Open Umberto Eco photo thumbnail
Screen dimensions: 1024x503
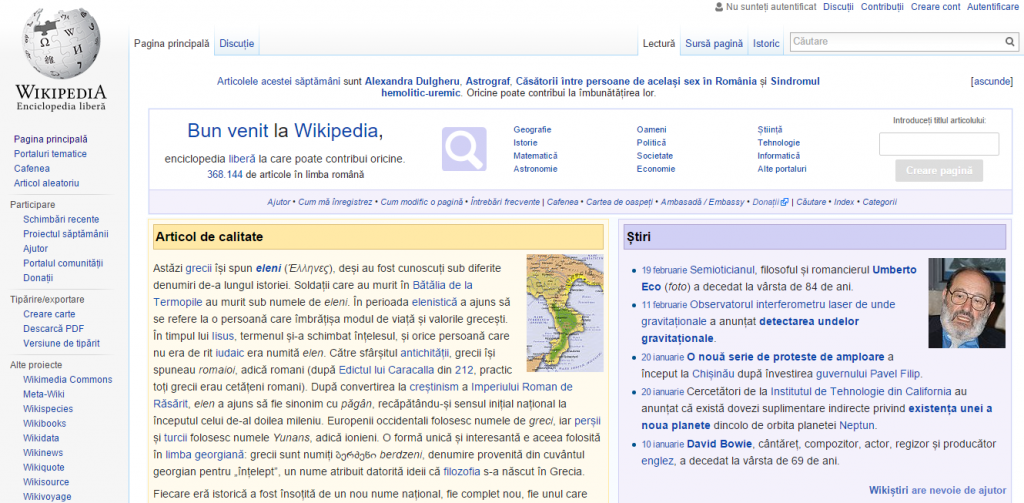coord(967,302)
